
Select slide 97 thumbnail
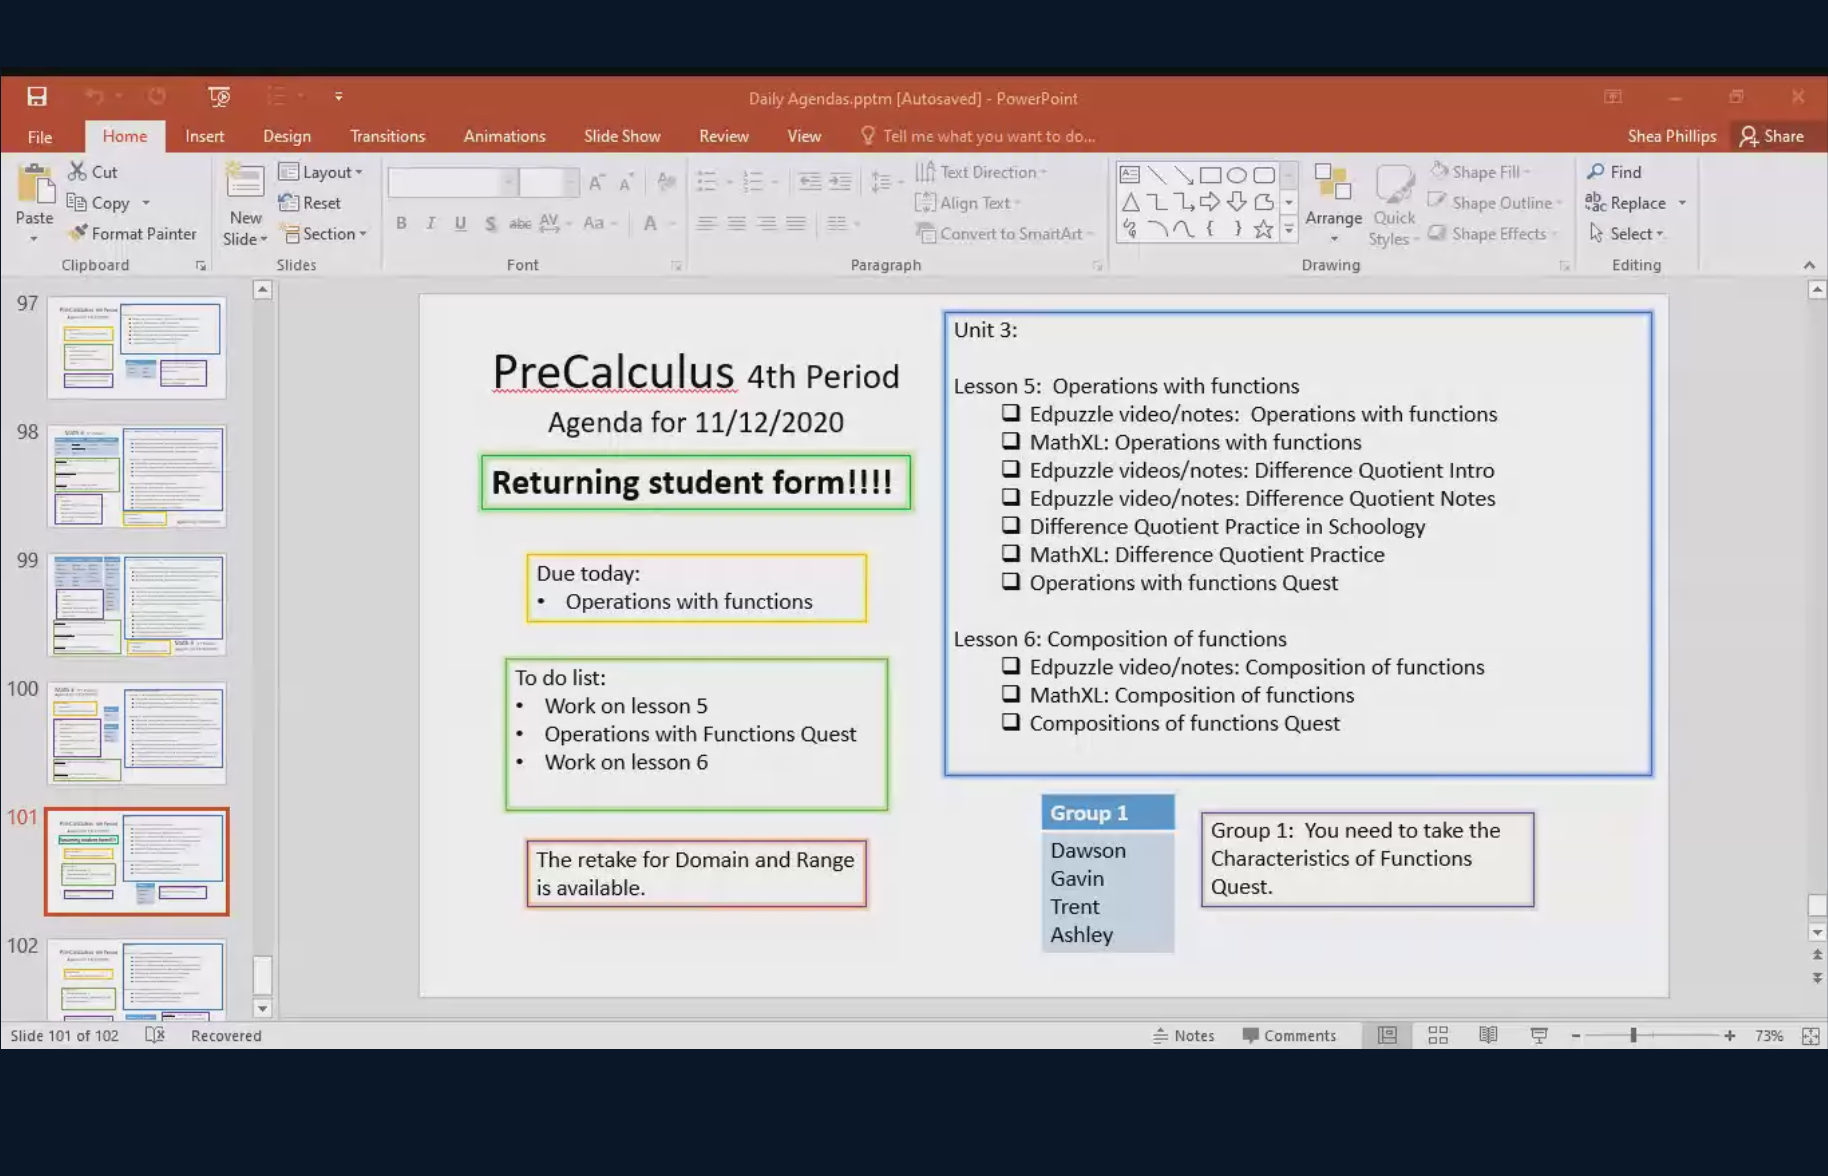coord(137,347)
